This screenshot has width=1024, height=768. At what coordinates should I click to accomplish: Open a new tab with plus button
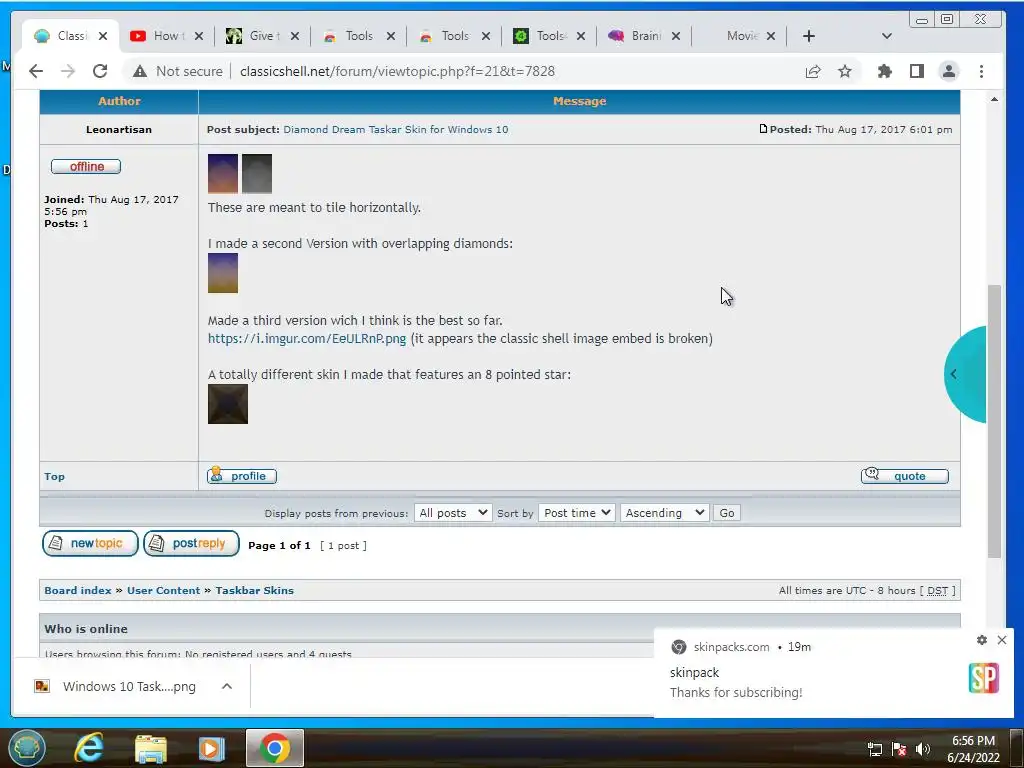[x=808, y=36]
